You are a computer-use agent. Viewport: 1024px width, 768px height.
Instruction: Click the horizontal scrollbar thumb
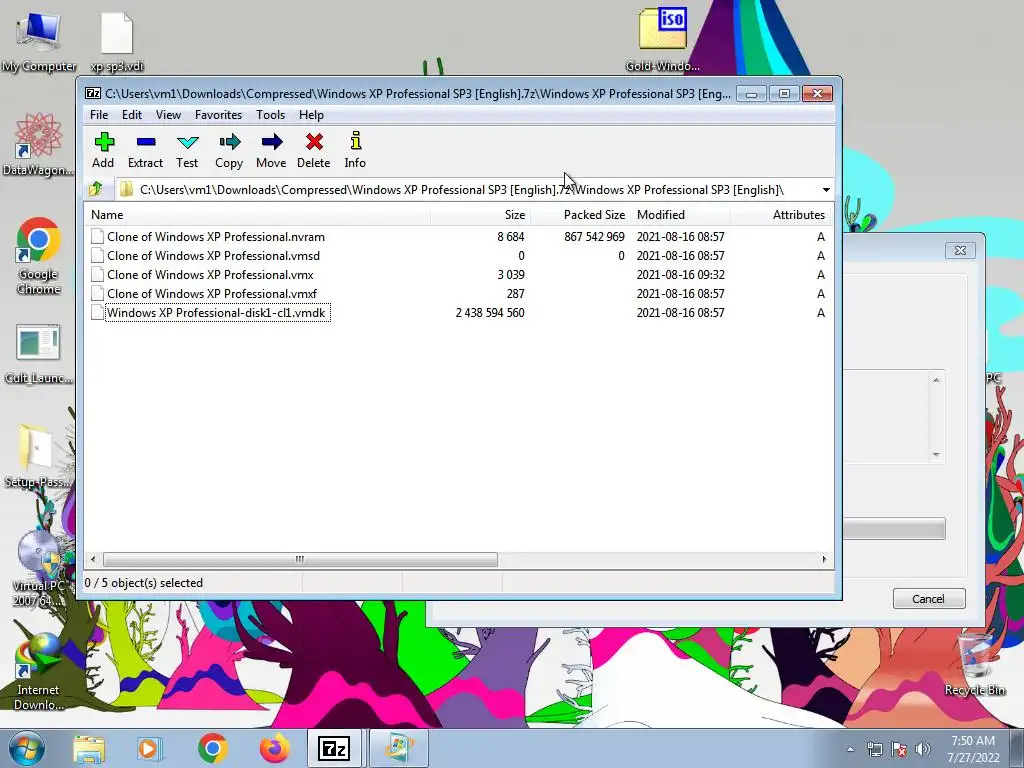(x=300, y=560)
